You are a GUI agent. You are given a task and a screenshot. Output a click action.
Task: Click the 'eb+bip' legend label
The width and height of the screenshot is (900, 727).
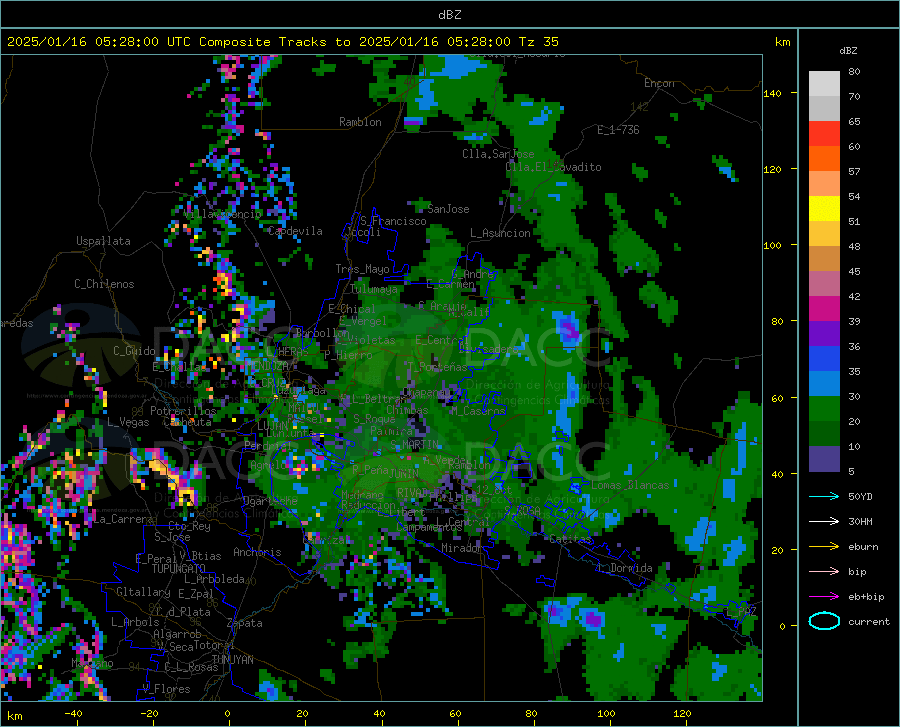(866, 597)
